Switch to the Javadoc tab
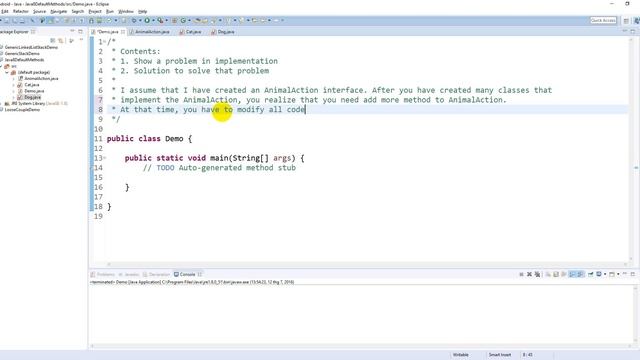Screen dimensions: 640x360 (129, 274)
